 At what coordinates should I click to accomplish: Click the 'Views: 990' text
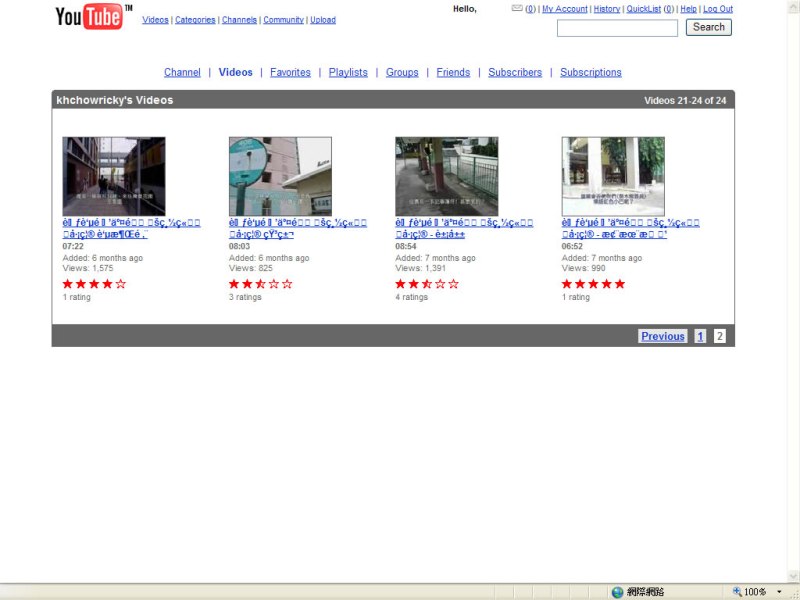(583, 268)
